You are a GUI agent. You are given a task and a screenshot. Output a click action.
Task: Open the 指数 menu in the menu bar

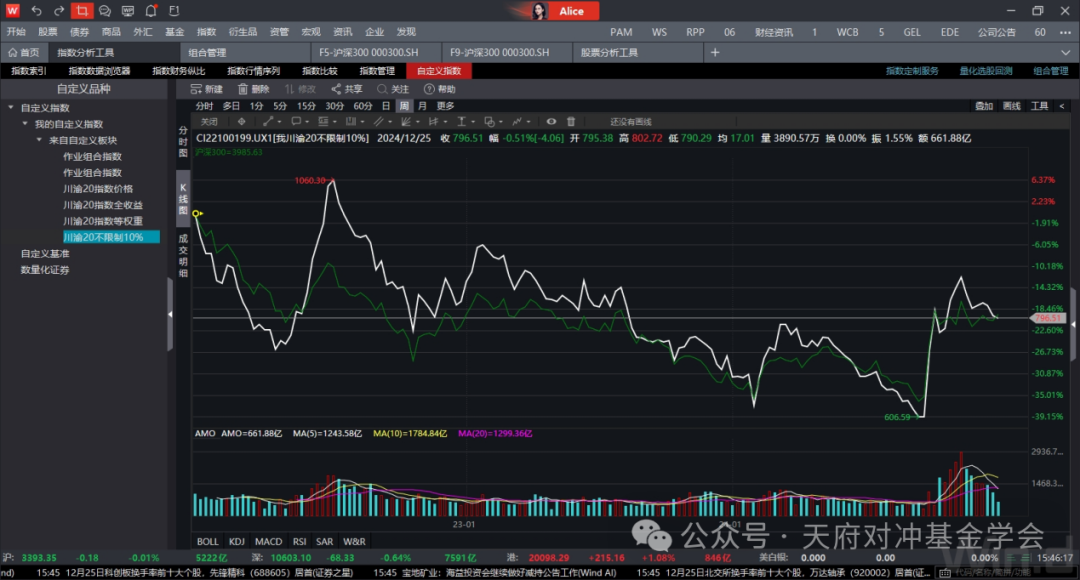[206, 32]
